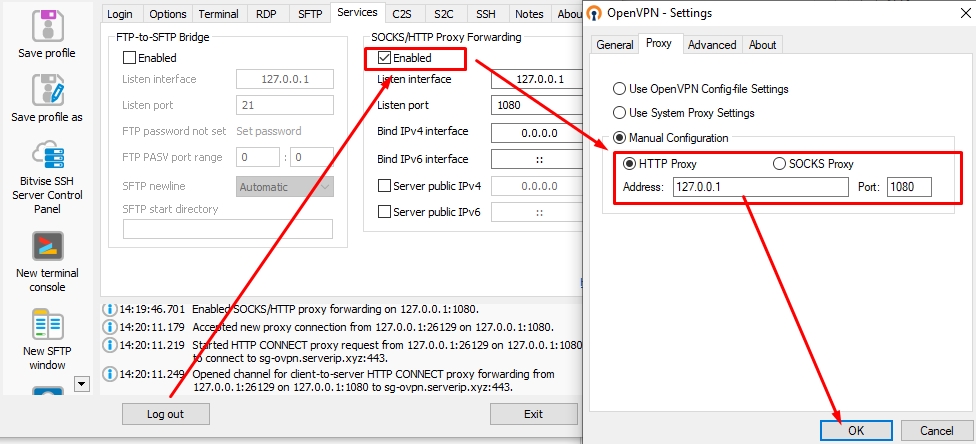Click the proxy Listen interface 127.0.0.1 field
Viewport: 976px width, 444px height.
click(x=537, y=79)
